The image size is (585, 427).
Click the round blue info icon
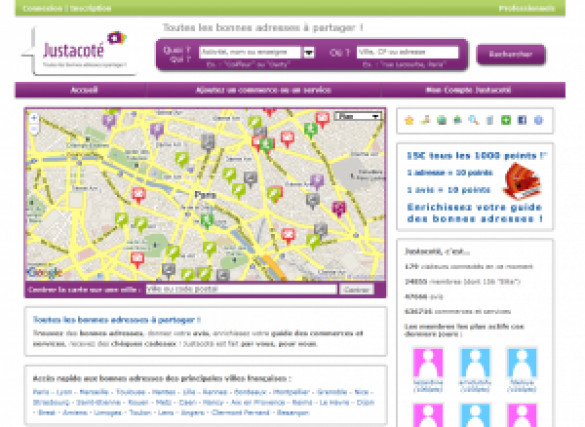(538, 120)
